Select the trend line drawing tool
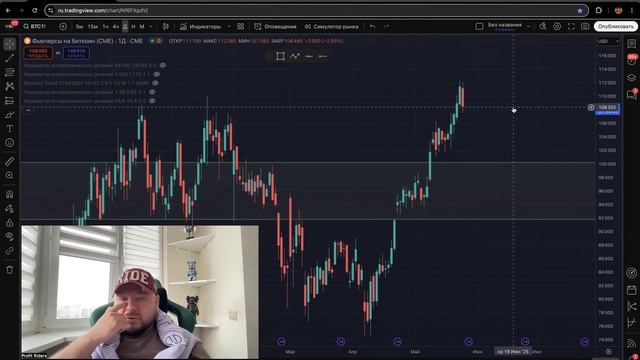This screenshot has width=640, height=360. 9,58
